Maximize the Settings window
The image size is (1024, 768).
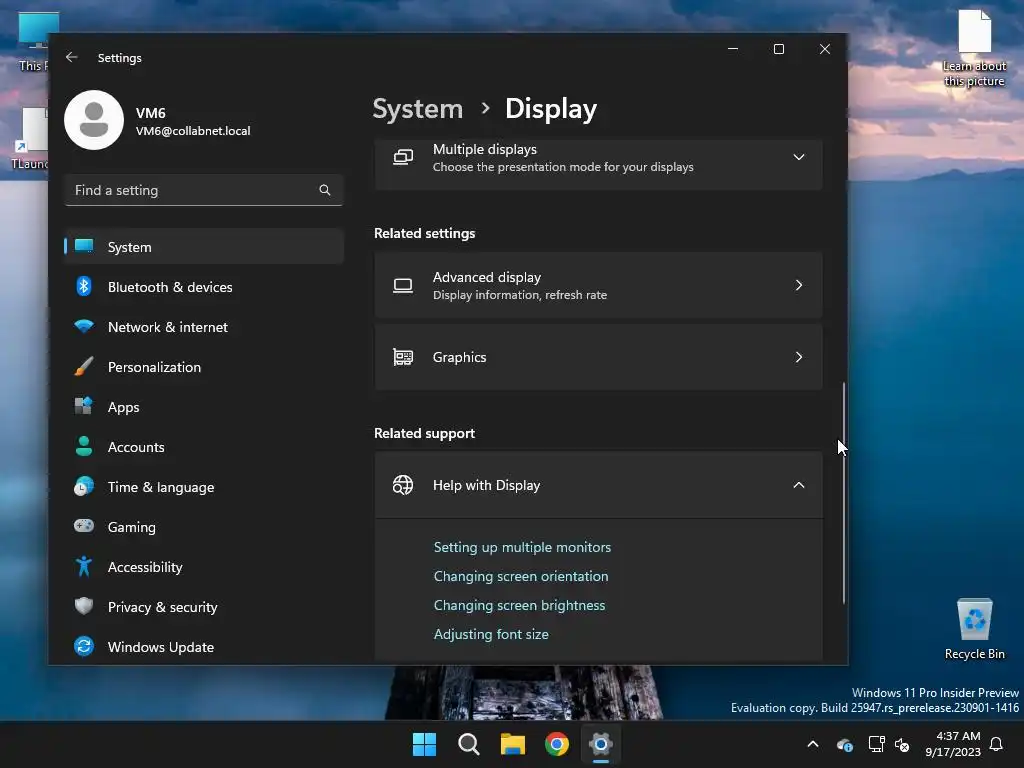(778, 49)
